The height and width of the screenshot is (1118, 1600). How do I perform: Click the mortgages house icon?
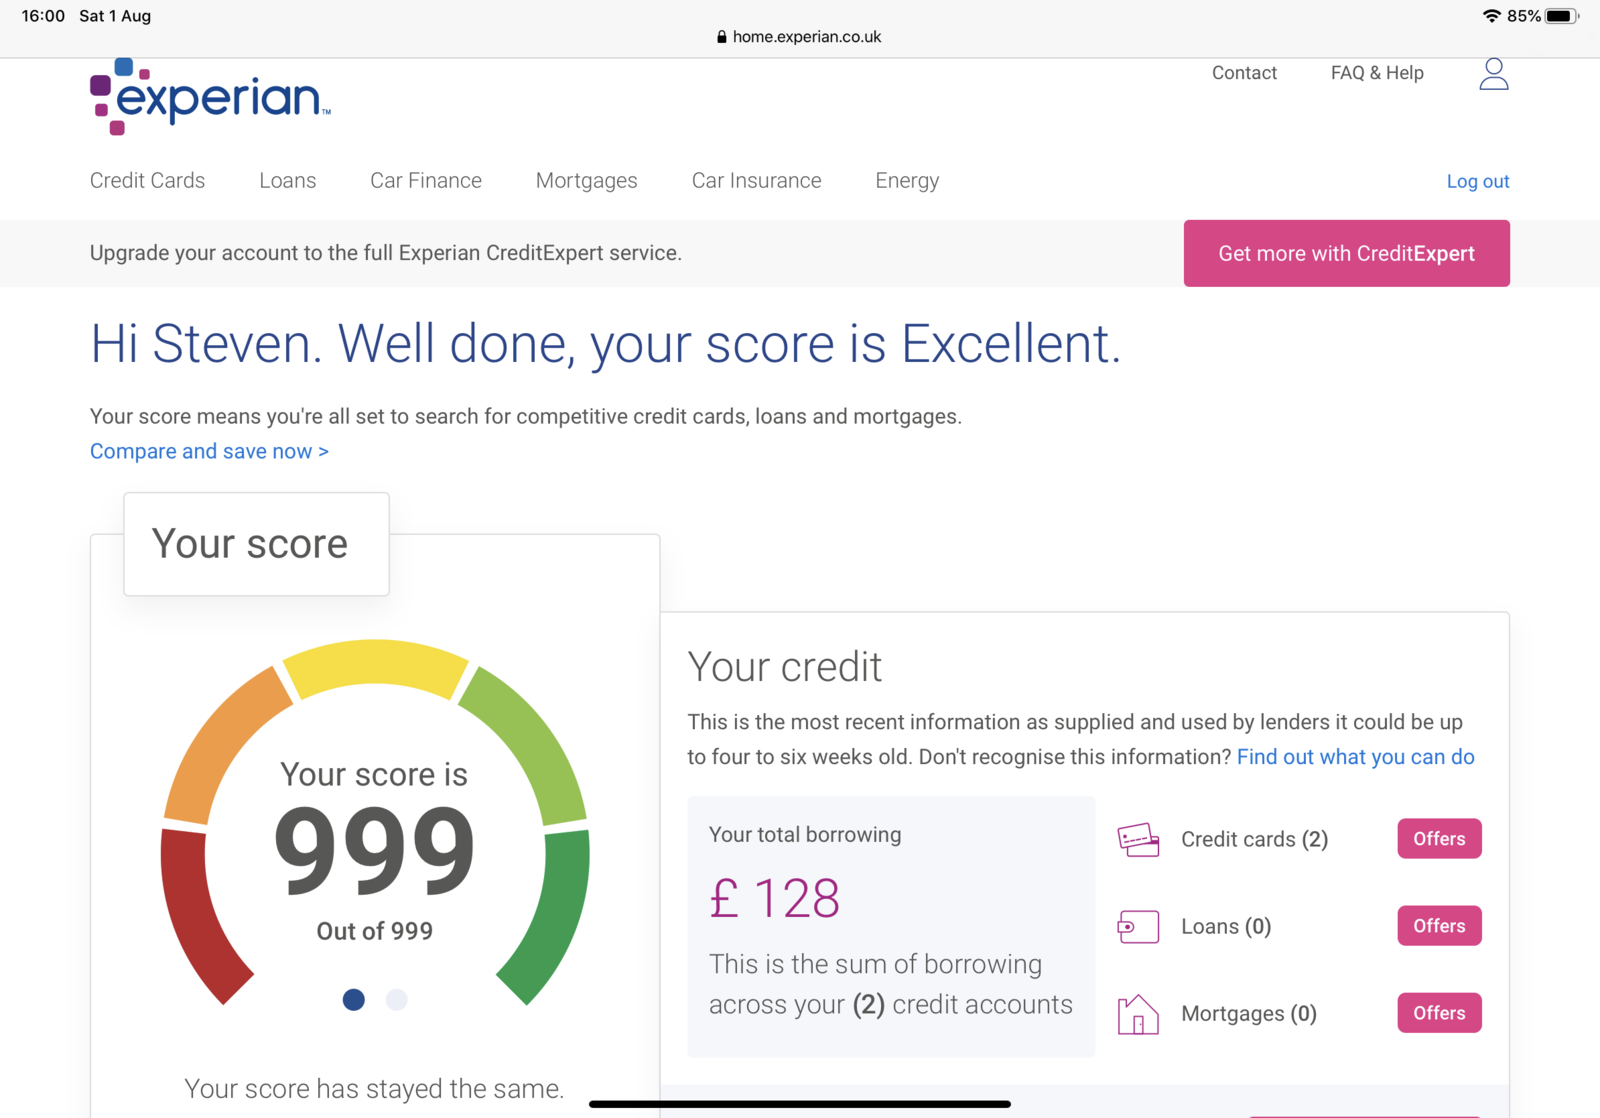click(x=1138, y=1014)
